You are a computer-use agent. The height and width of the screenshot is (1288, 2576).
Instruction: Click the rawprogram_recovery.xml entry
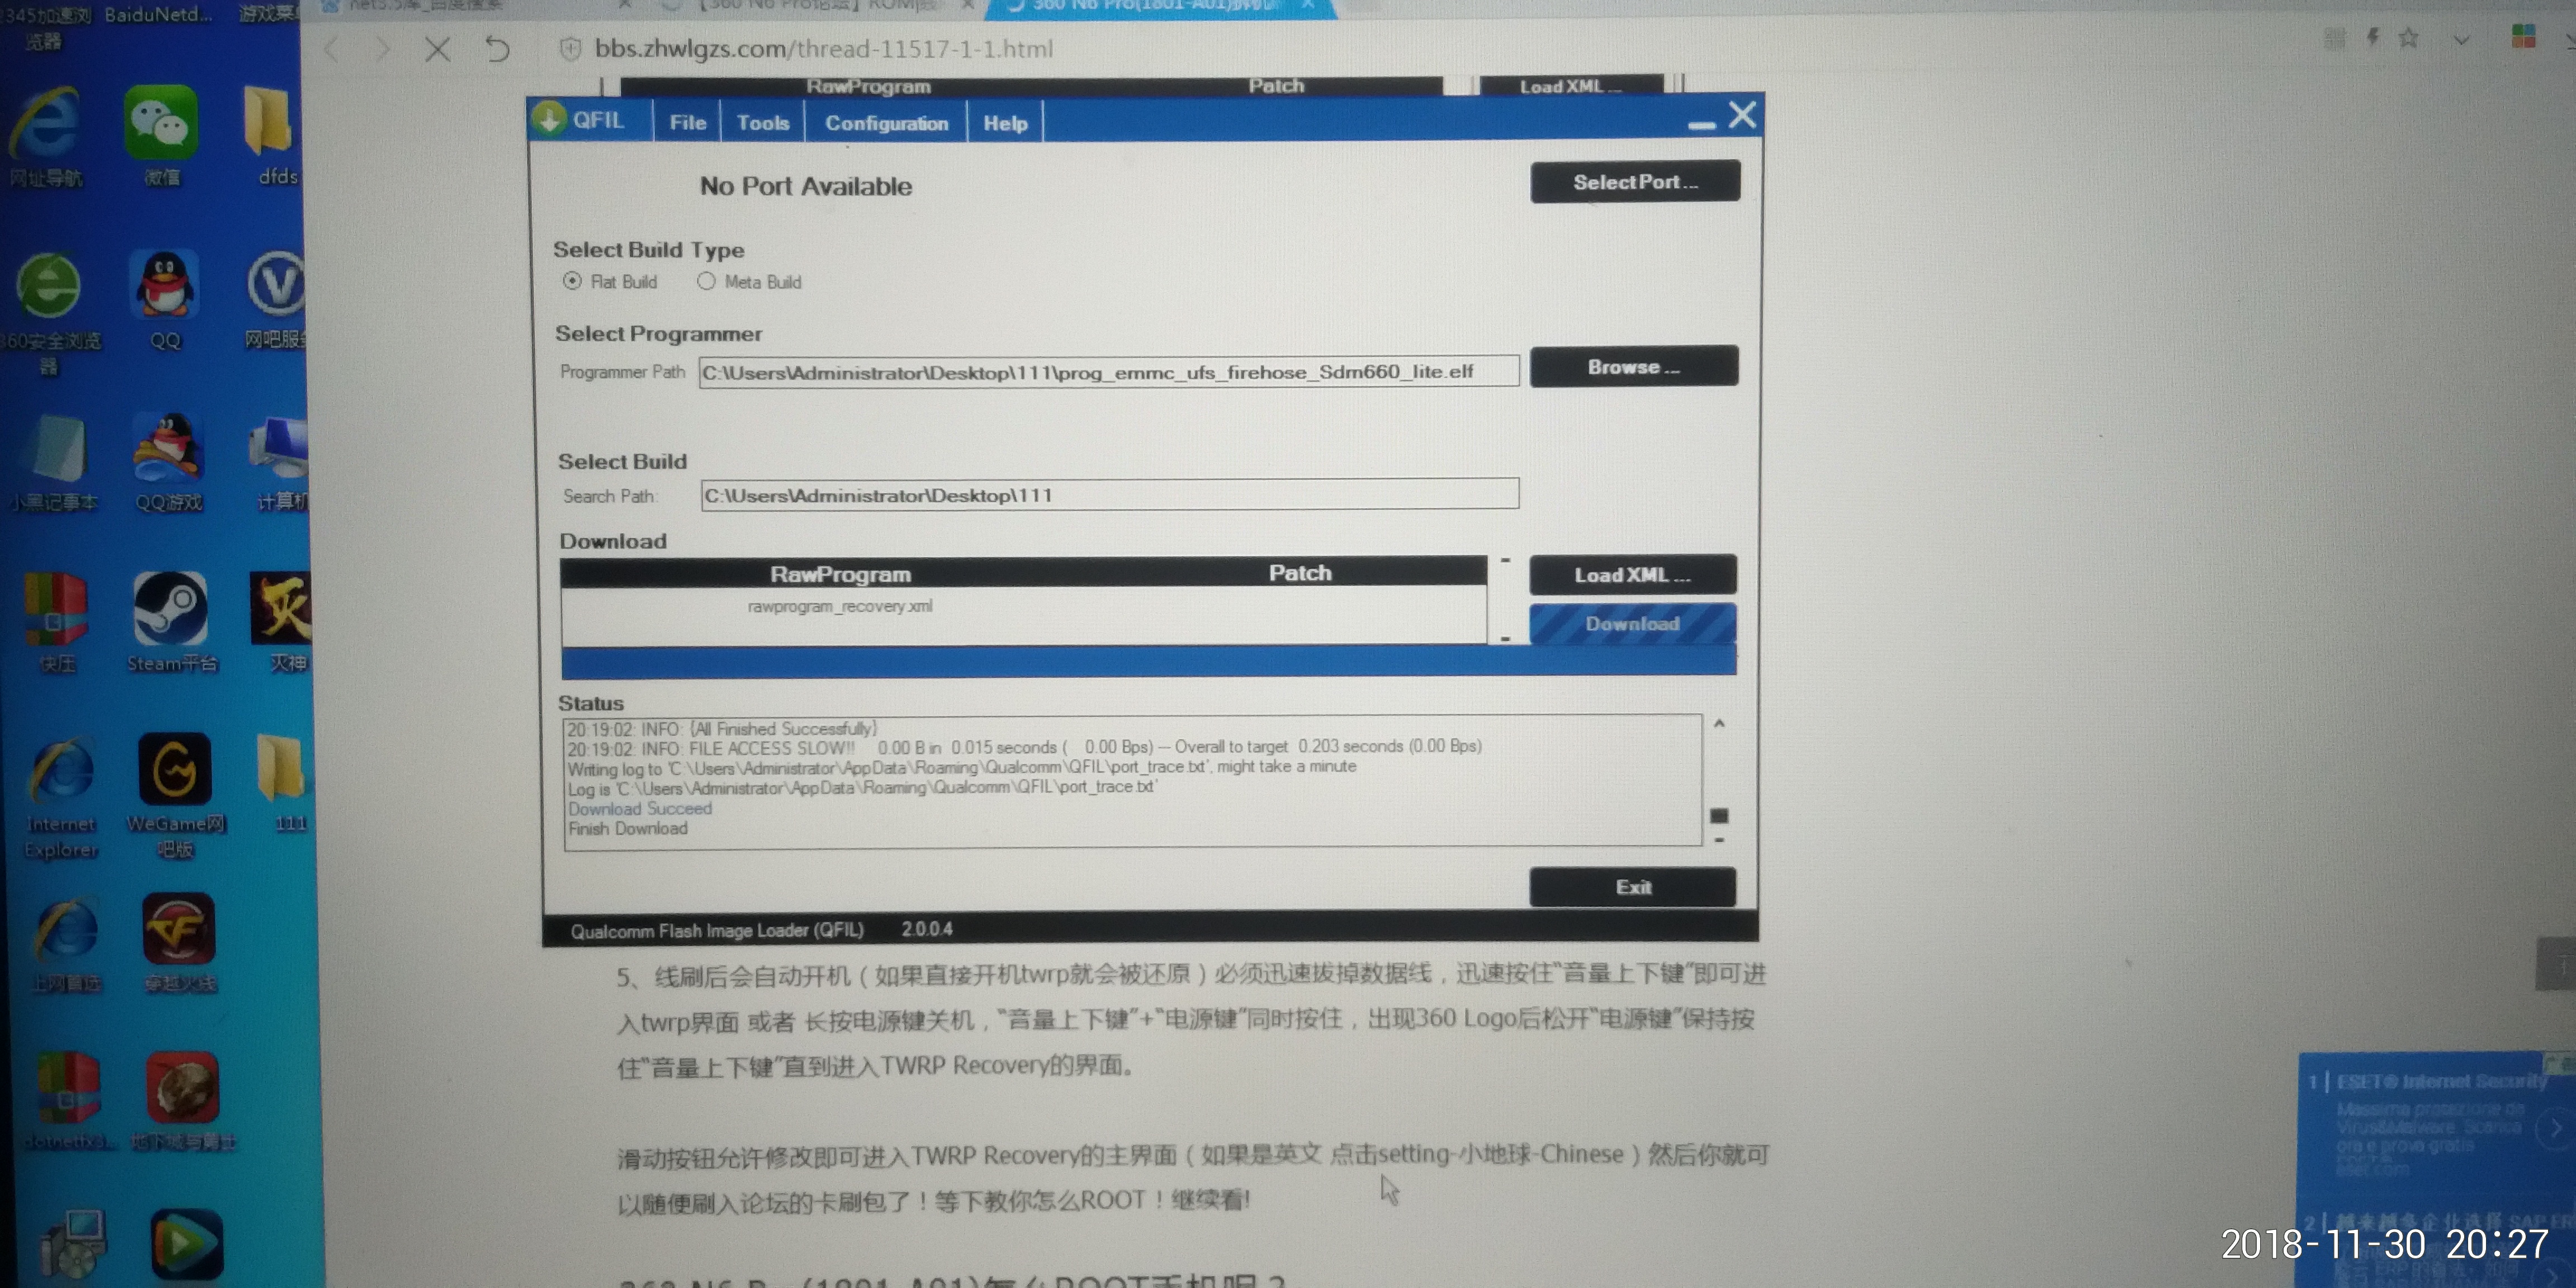[840, 606]
